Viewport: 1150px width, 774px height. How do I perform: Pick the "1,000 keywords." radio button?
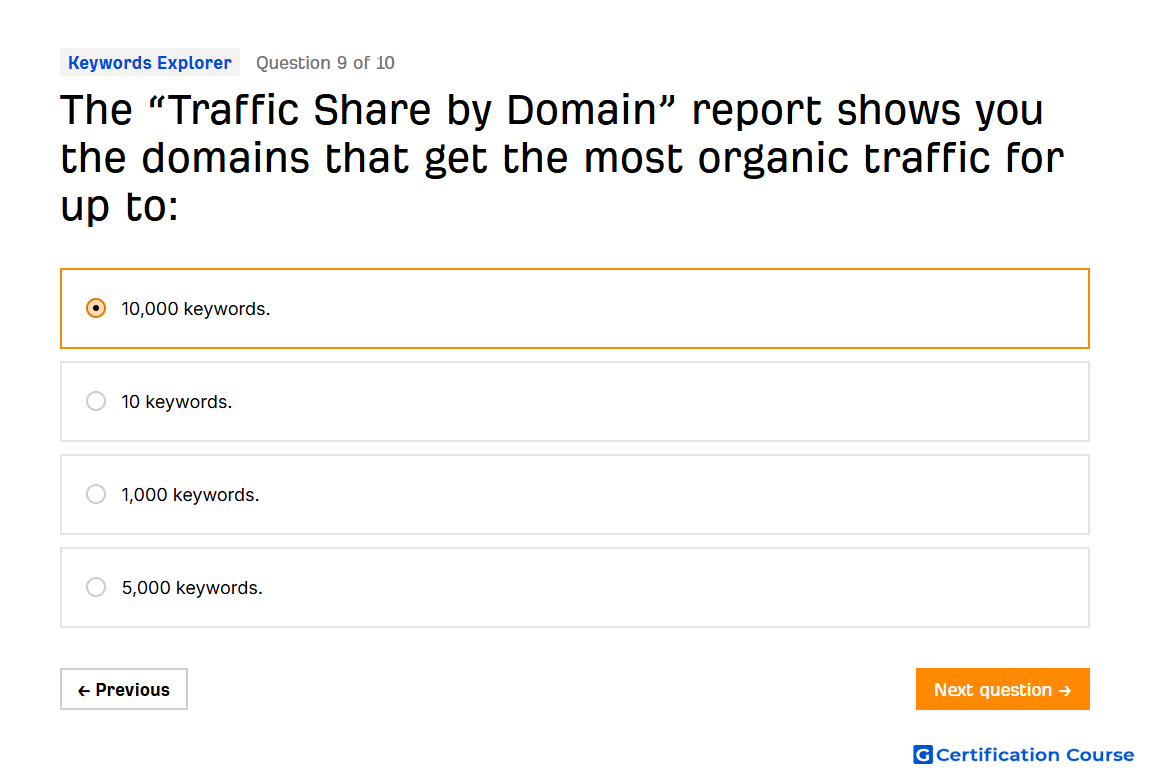pos(95,494)
